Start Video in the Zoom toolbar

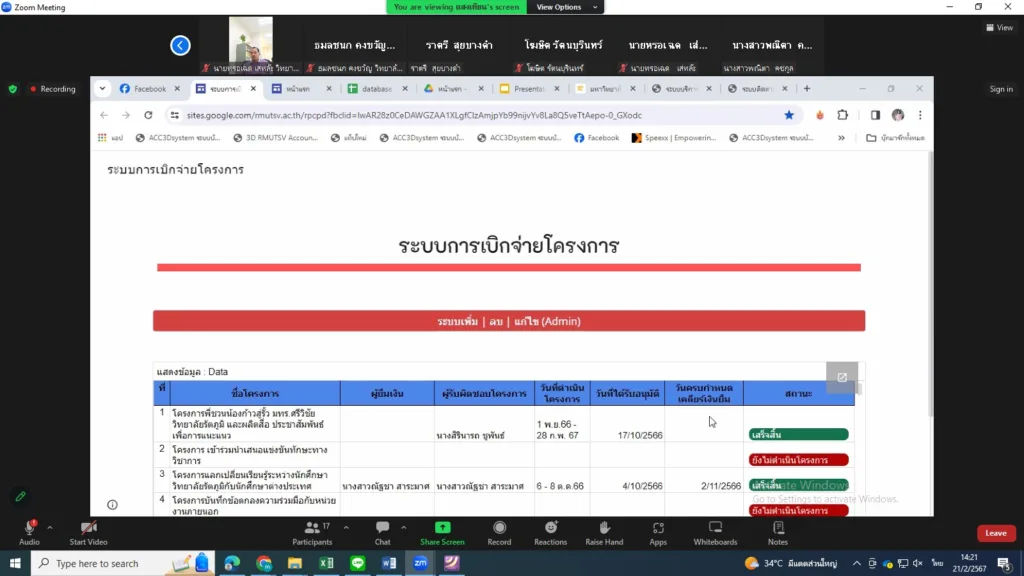pyautogui.click(x=88, y=532)
